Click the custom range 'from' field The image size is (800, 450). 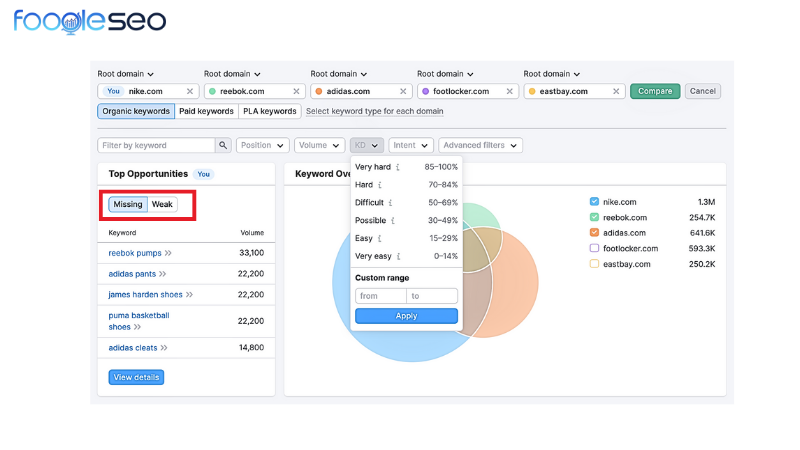pyautogui.click(x=379, y=296)
